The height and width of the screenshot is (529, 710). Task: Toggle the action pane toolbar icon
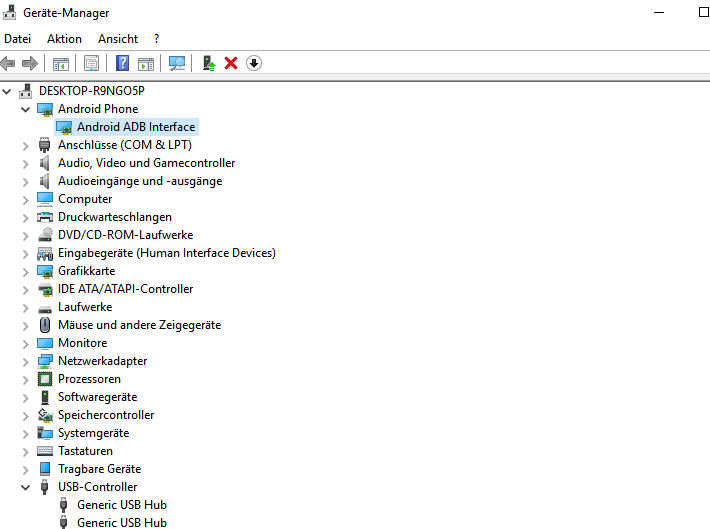(146, 64)
